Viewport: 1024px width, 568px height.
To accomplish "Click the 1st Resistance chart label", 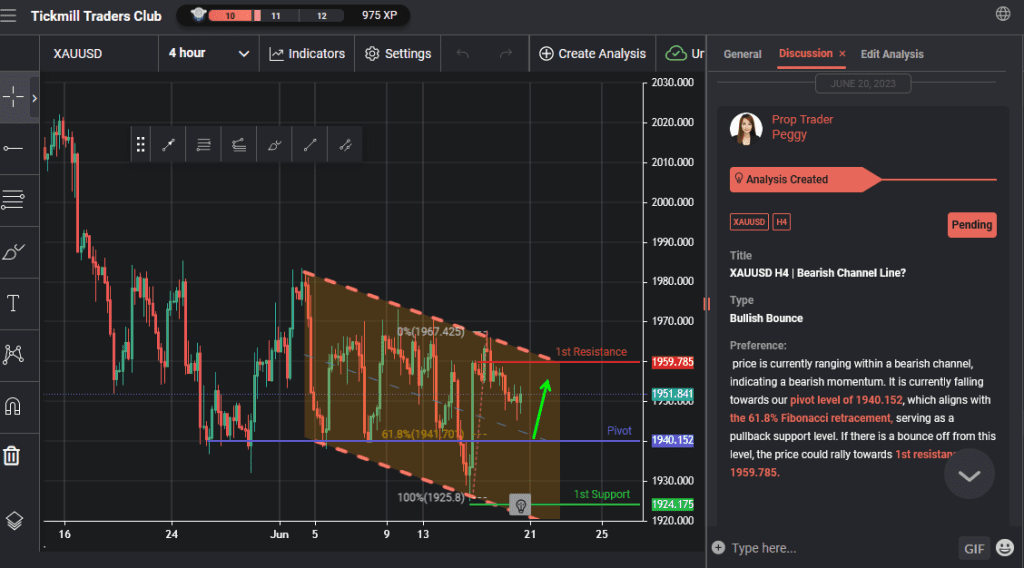I will (x=591, y=352).
